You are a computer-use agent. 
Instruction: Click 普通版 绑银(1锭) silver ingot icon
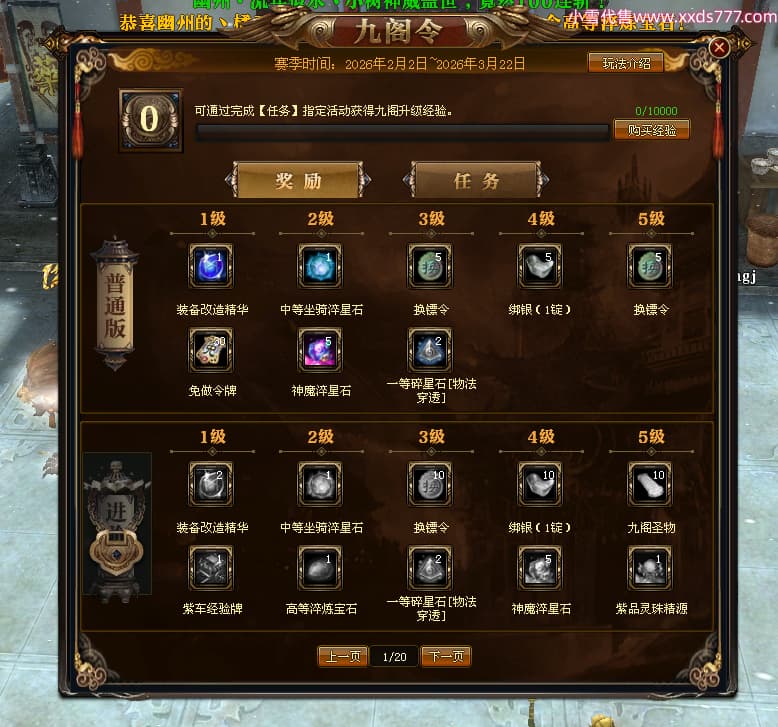540,266
